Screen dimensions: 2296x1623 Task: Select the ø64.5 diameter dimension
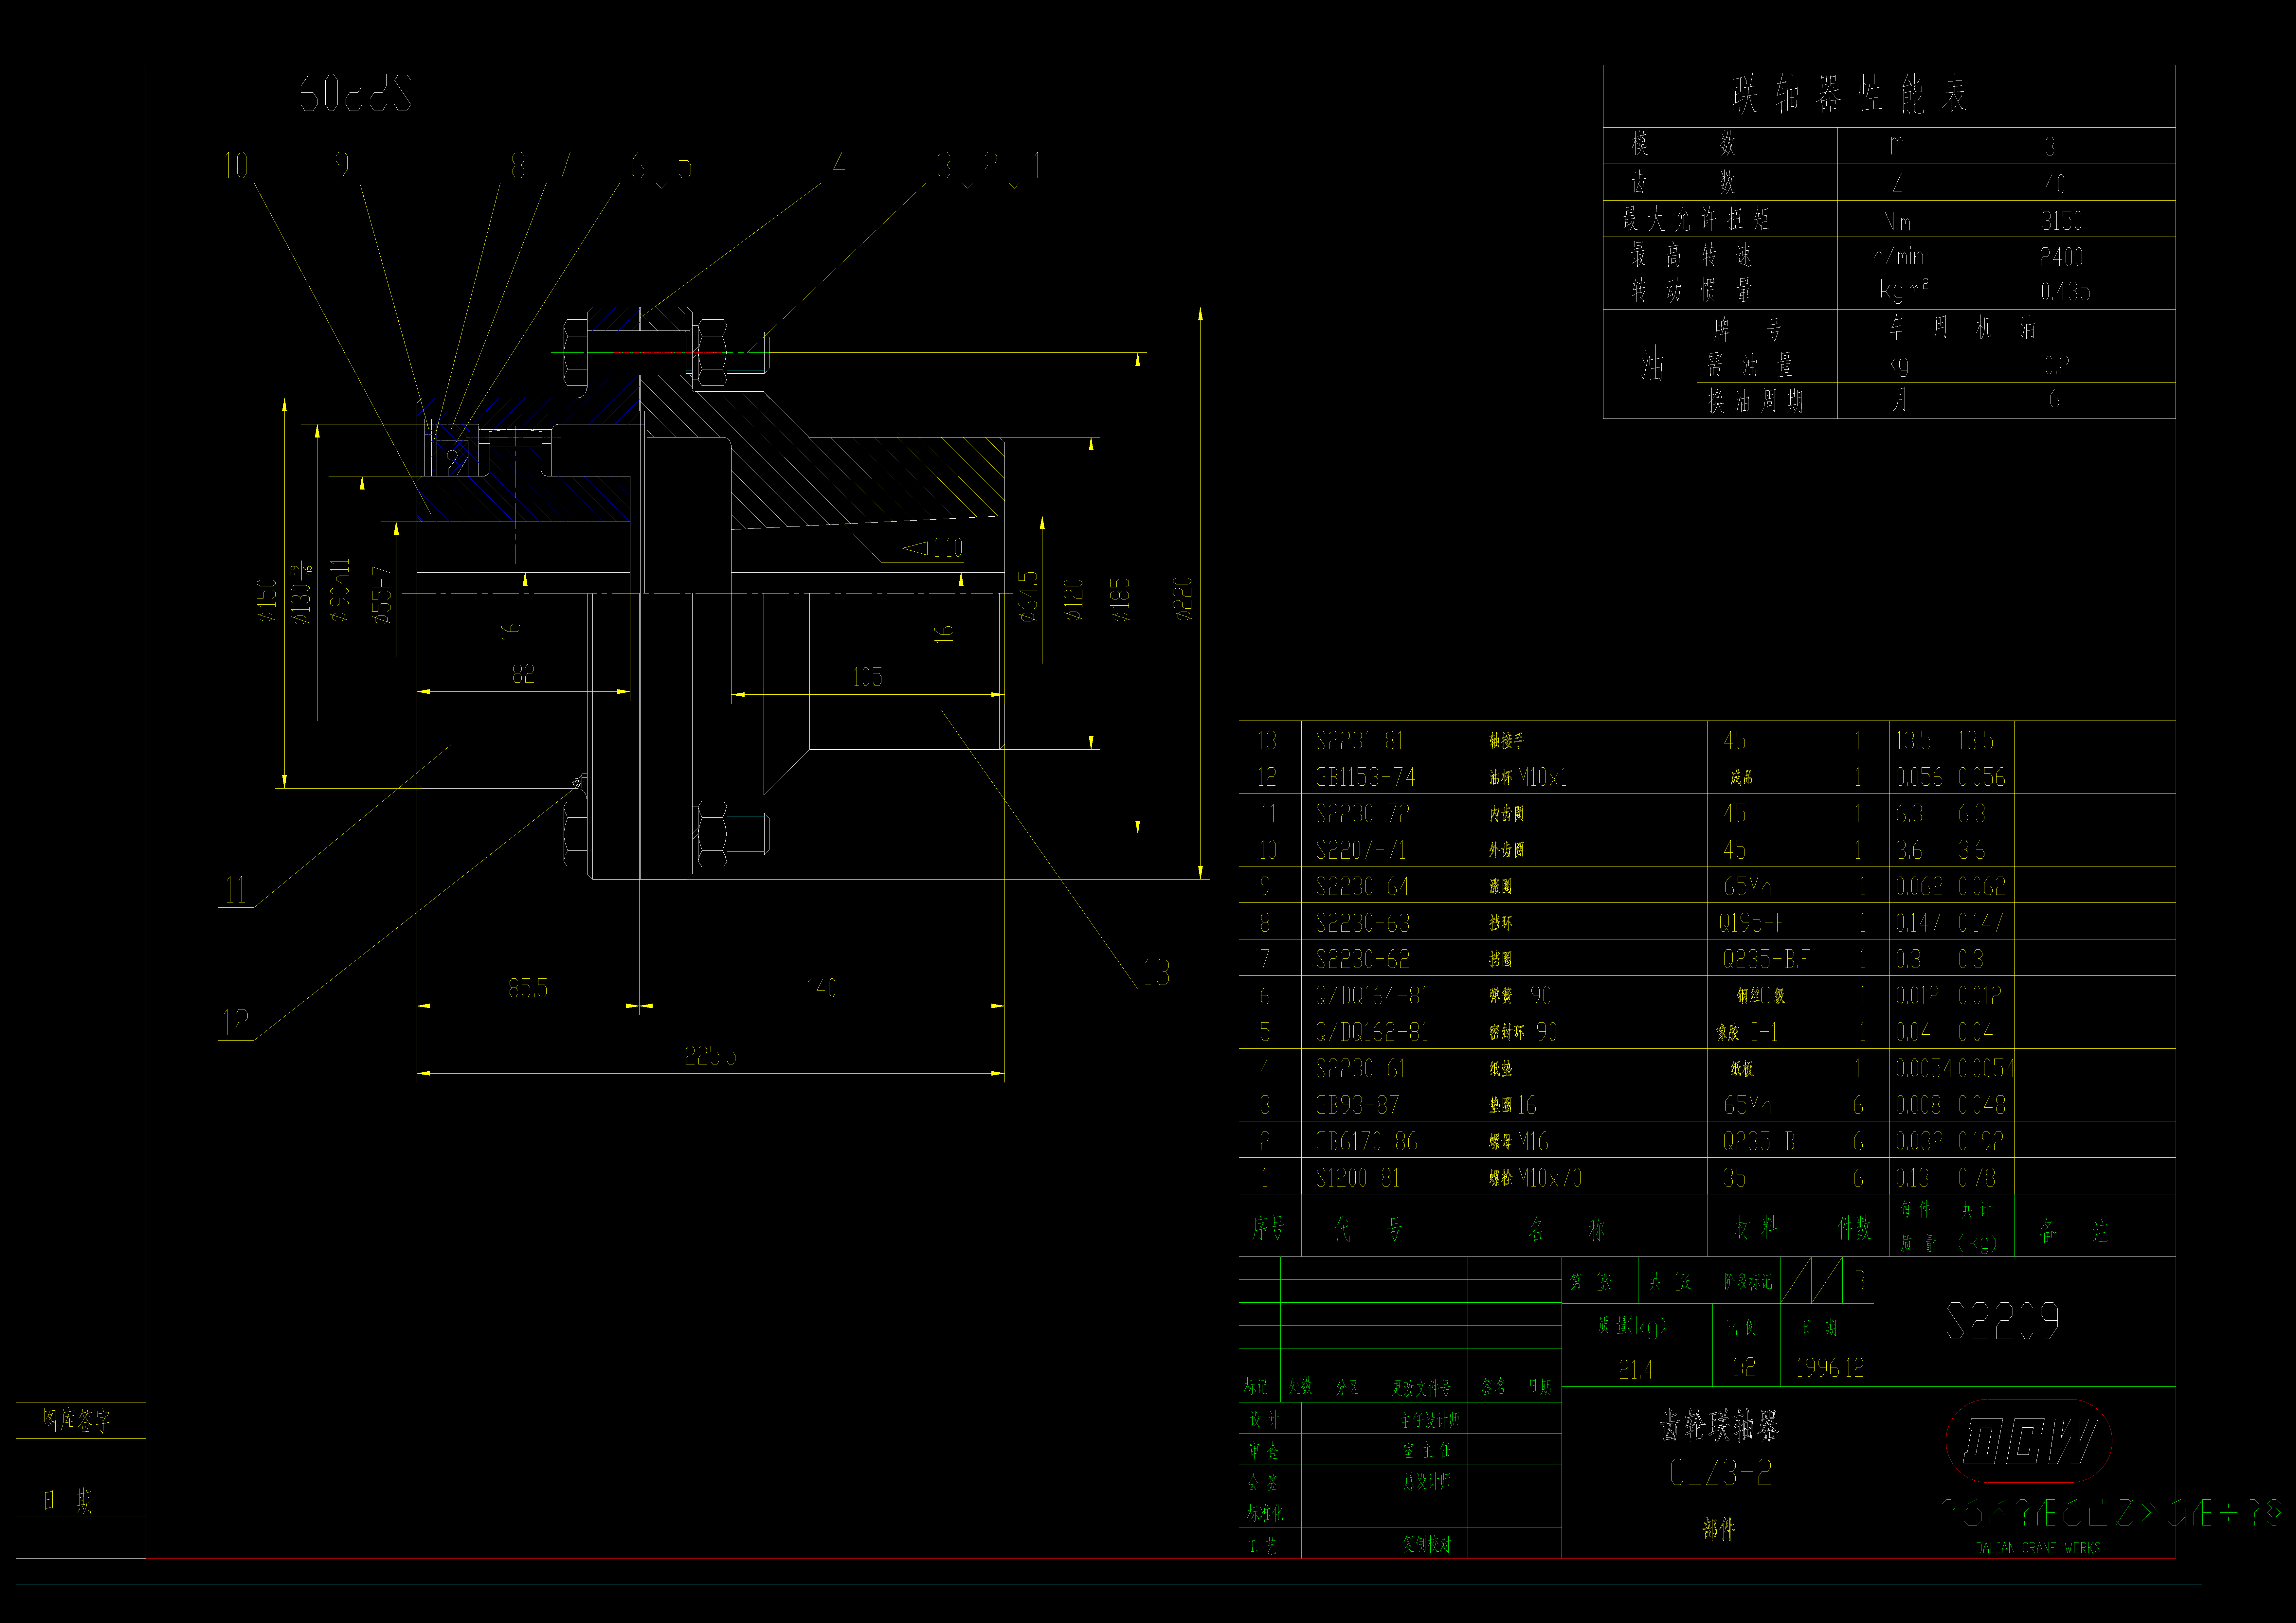[1028, 597]
